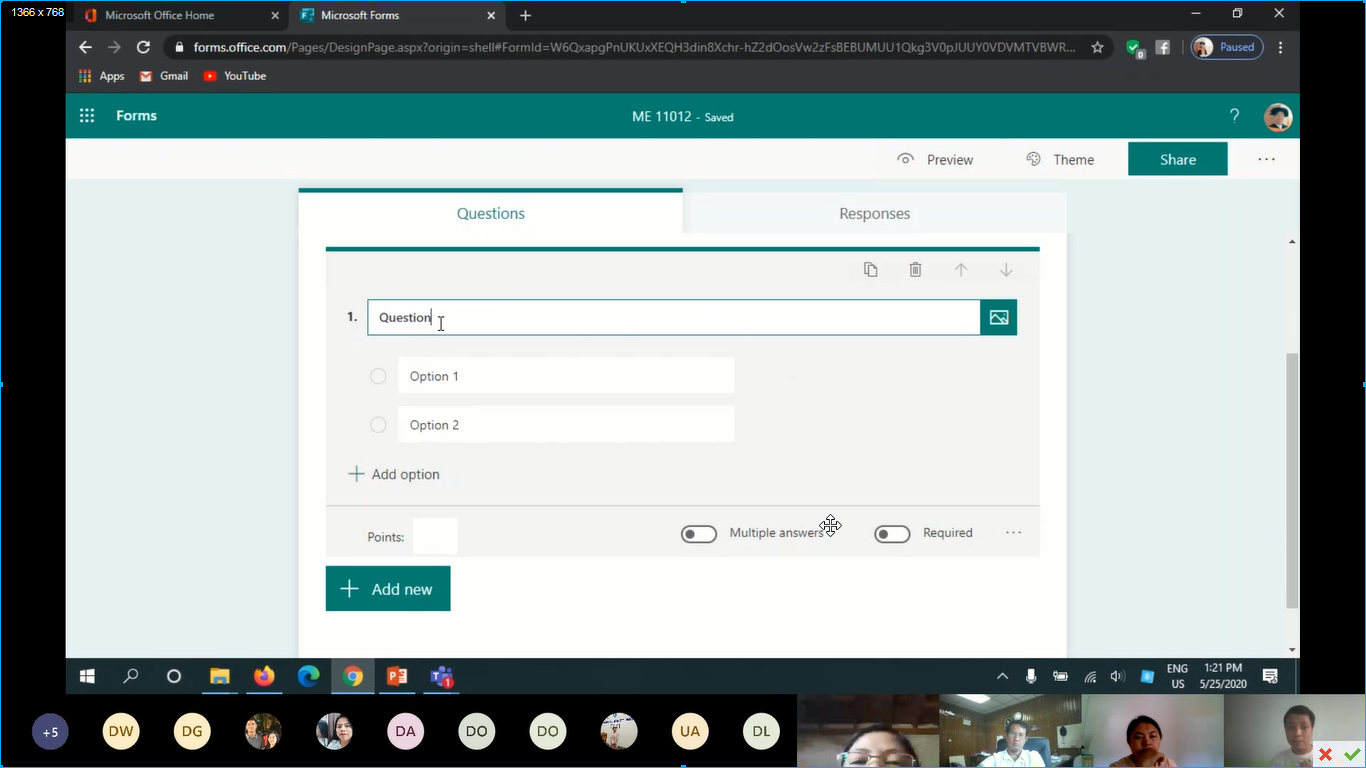The height and width of the screenshot is (768, 1366).
Task: Open Preview of the form
Action: point(936,159)
